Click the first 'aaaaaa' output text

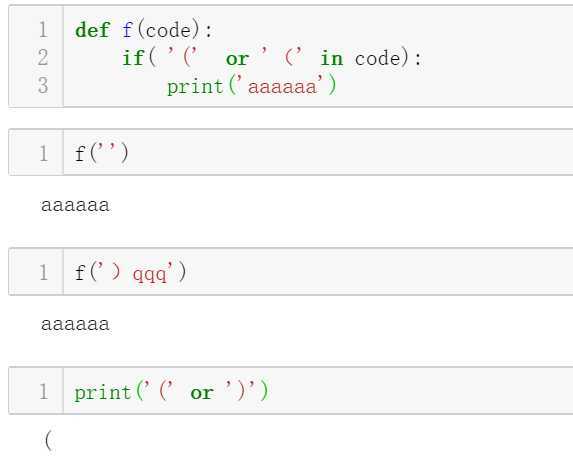click(75, 205)
